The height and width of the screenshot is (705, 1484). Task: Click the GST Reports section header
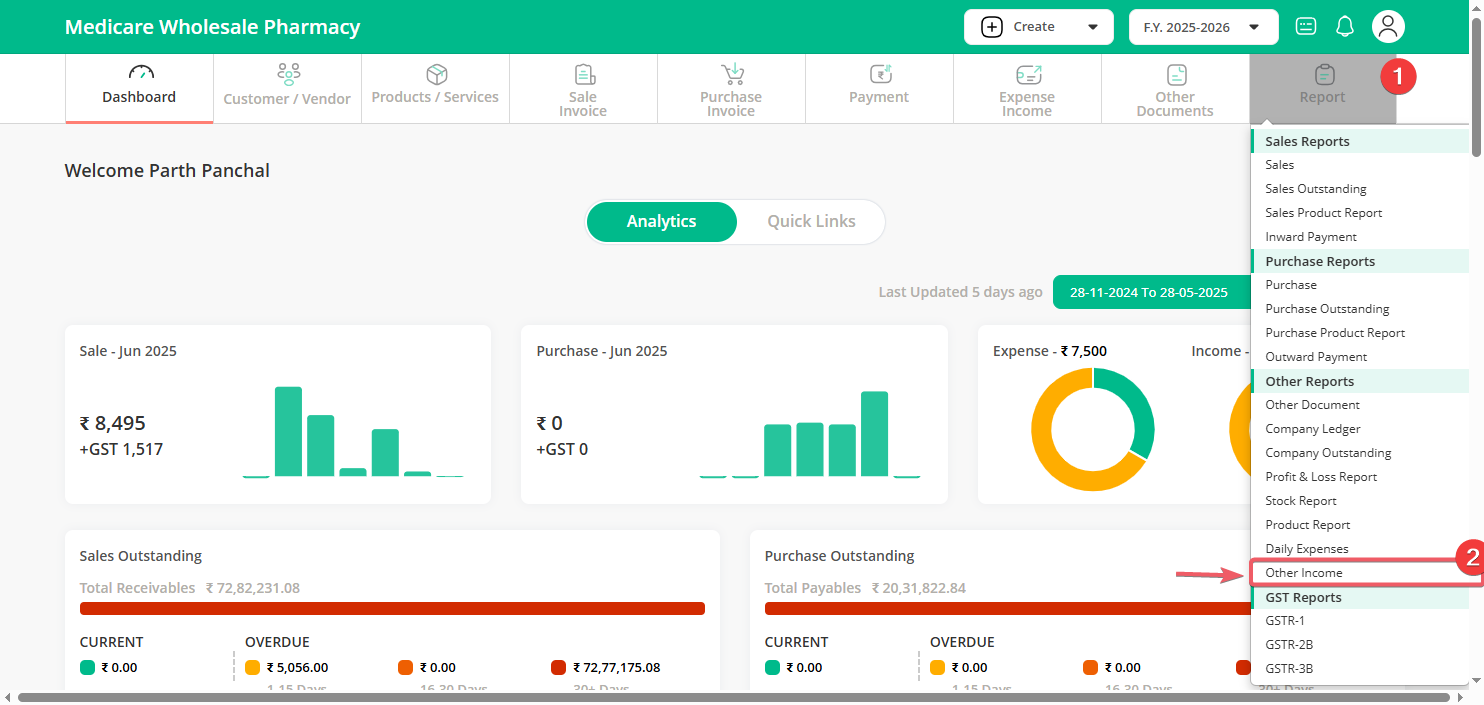1361,597
